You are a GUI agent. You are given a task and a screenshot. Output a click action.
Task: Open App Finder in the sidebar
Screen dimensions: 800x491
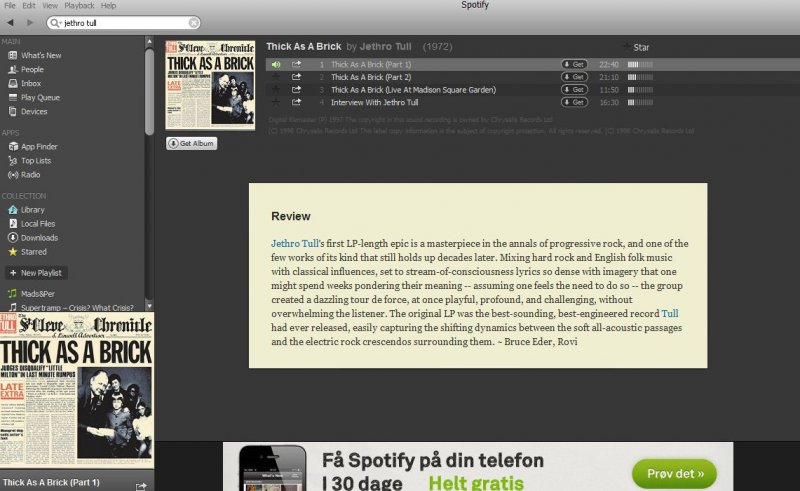point(38,146)
